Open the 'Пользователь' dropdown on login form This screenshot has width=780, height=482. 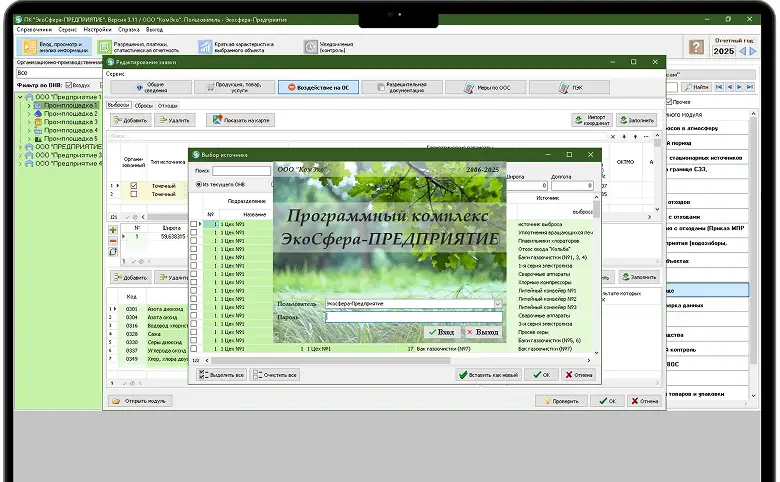pyautogui.click(x=497, y=303)
